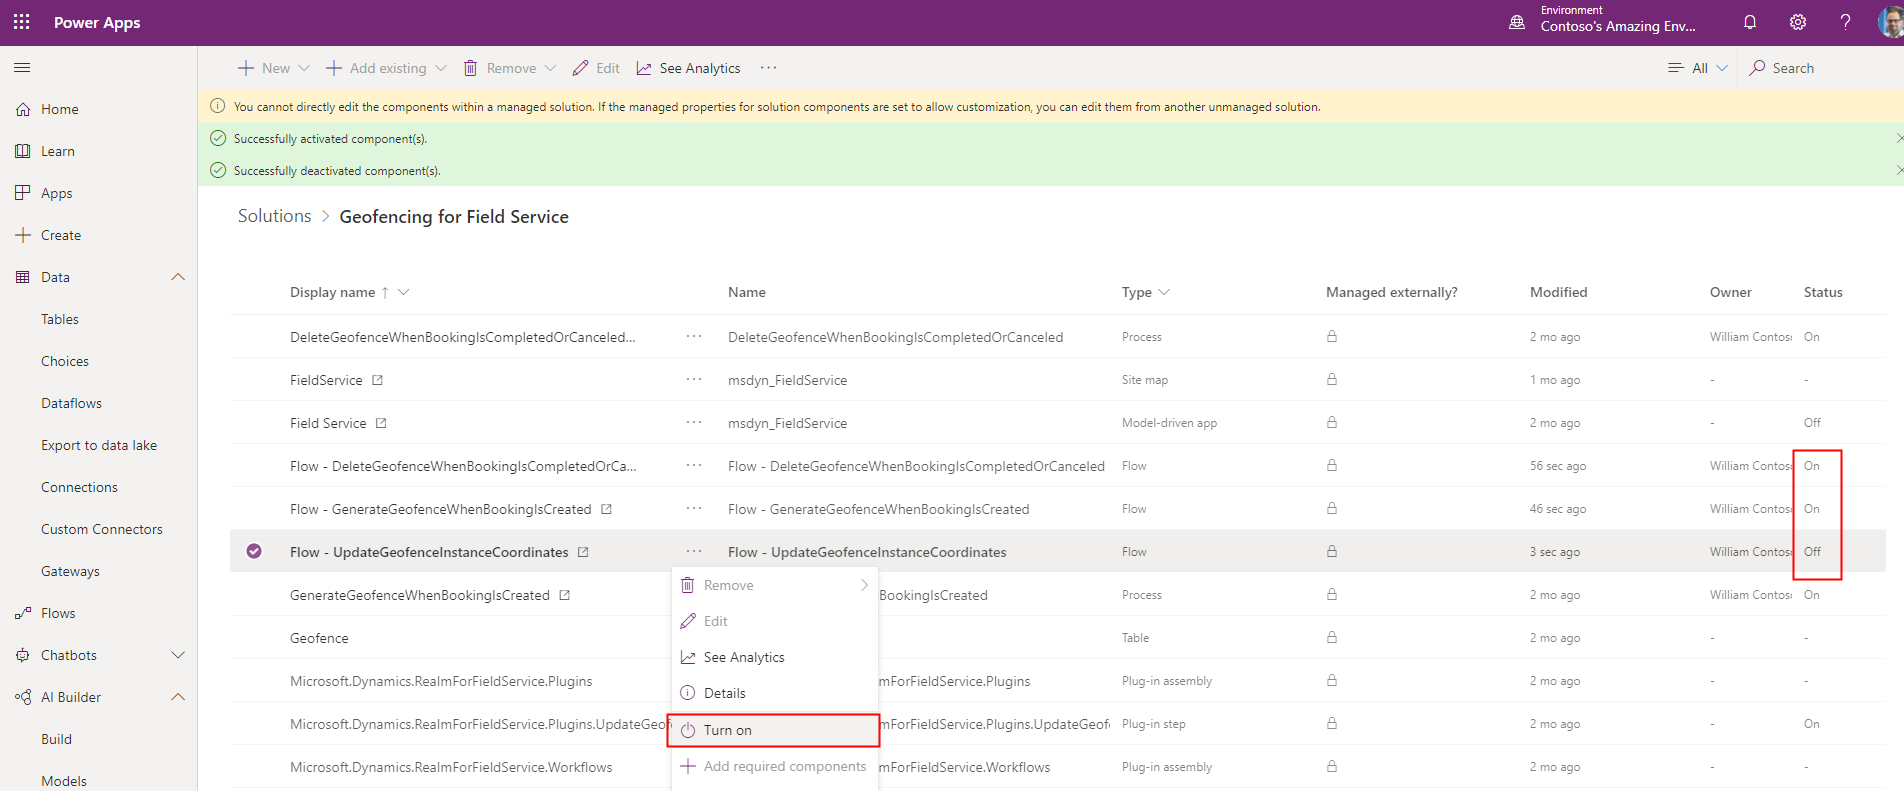1904x791 pixels.
Task: Click Edit in the command bar
Action: pos(596,68)
